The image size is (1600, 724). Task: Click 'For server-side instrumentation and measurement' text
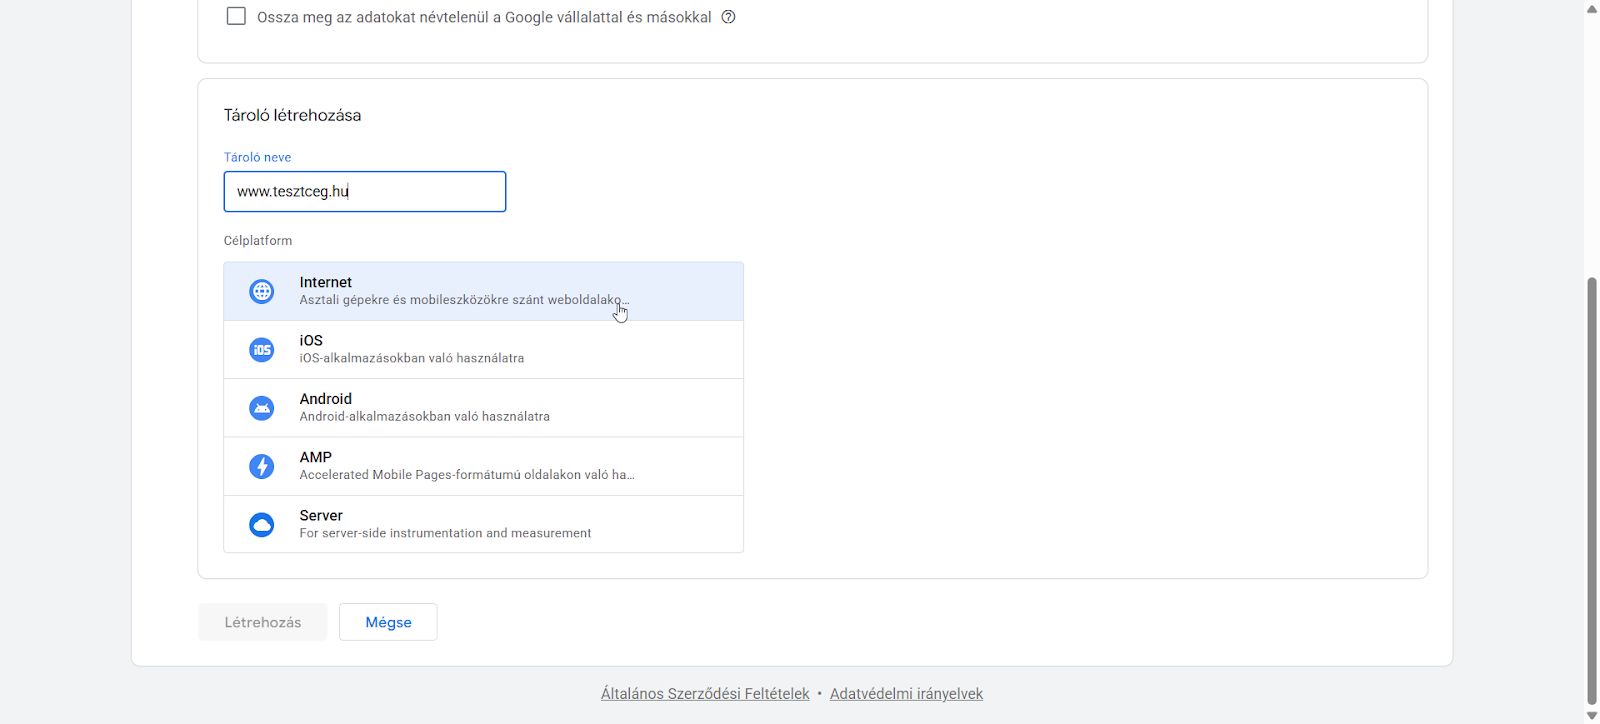point(445,533)
